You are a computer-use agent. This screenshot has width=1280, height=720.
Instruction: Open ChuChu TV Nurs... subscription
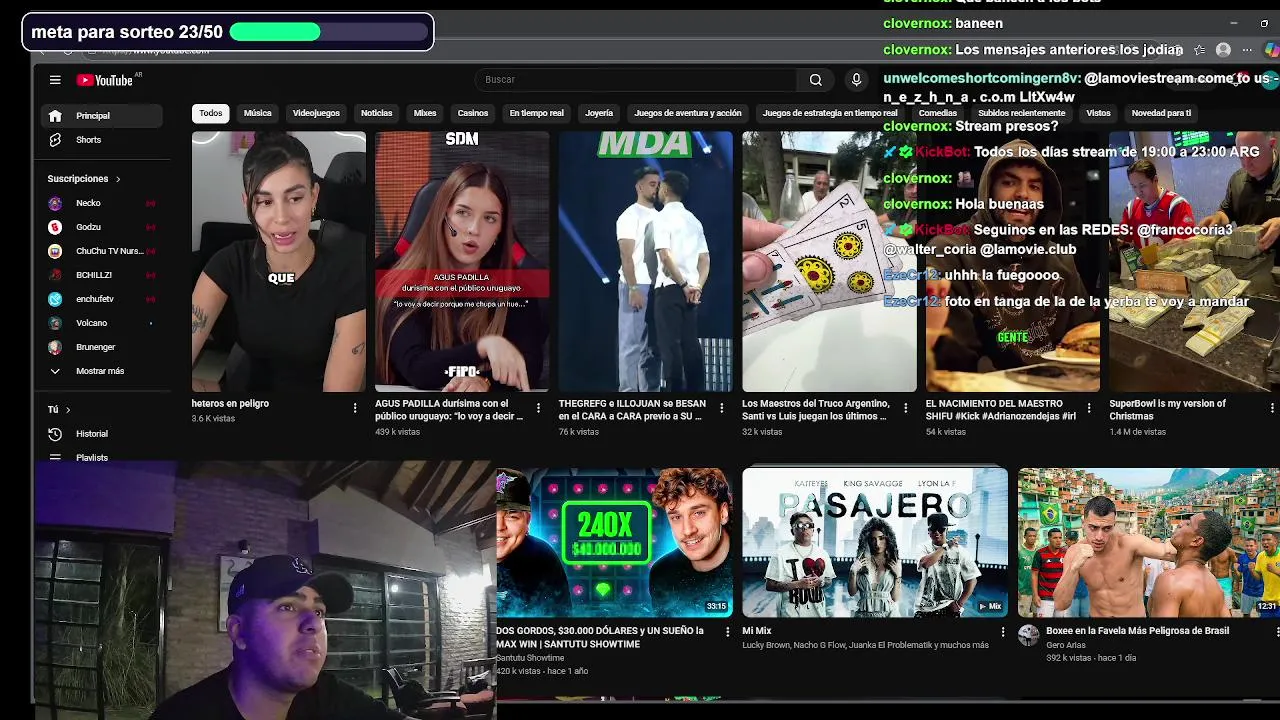coord(102,251)
